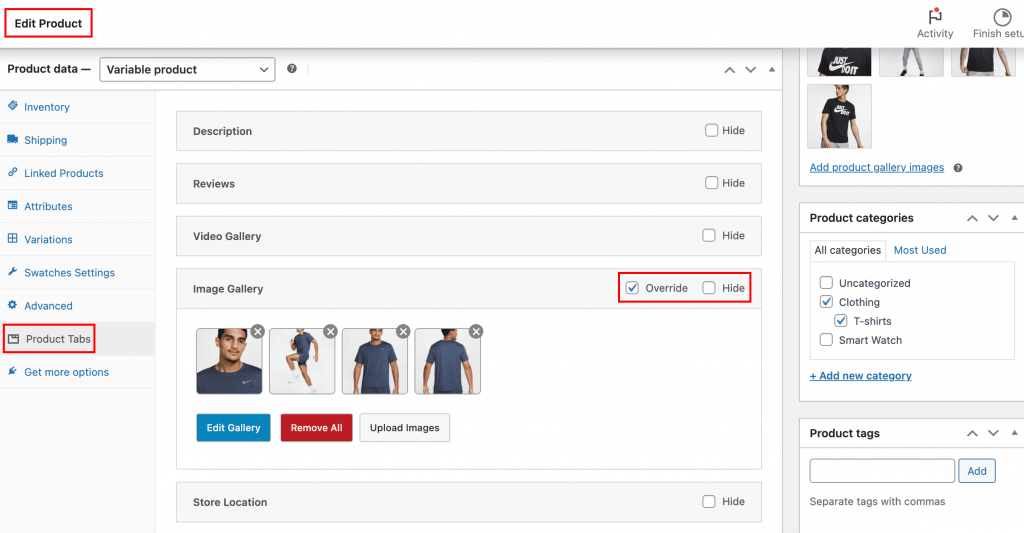Collapse the Product data panel
Screen dimensions: 1024x533
(771, 70)
